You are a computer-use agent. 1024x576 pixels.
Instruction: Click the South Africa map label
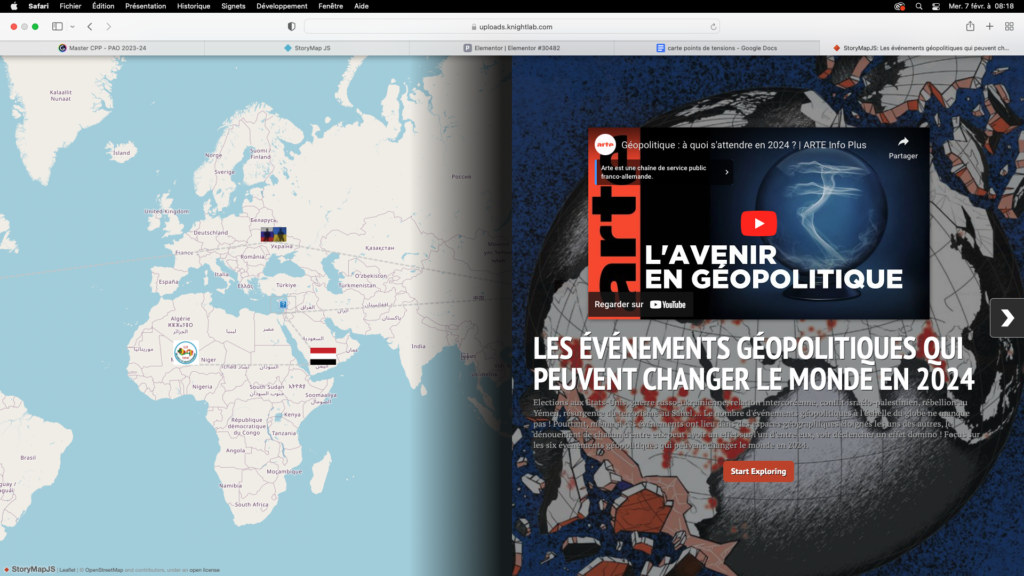[251, 505]
